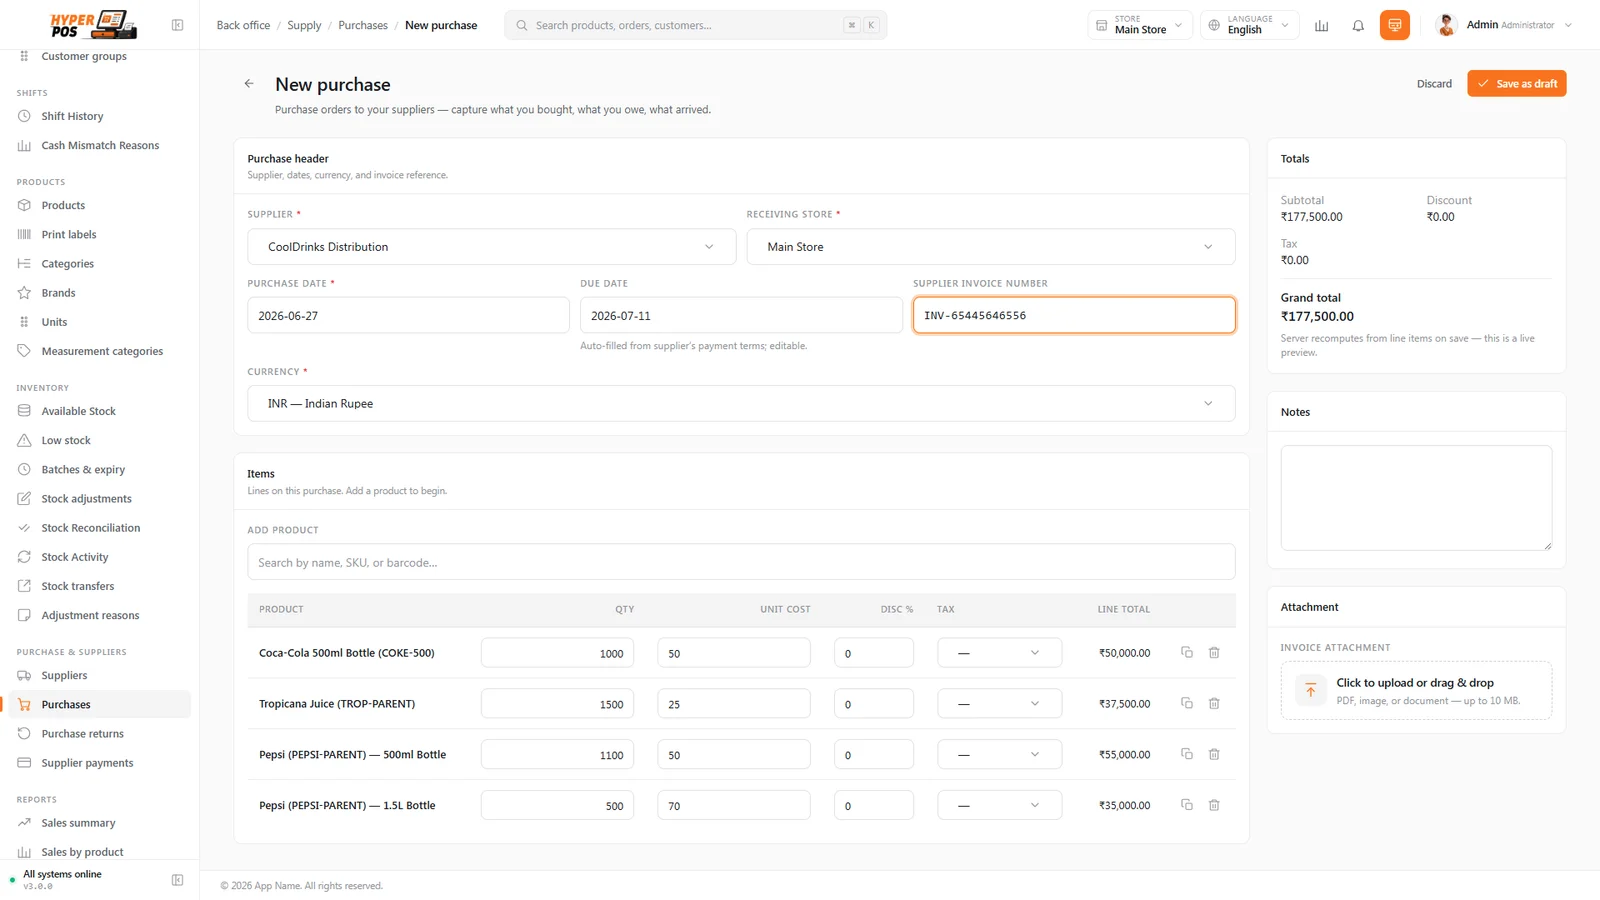The width and height of the screenshot is (1600, 900).
Task: Expand the Admin account menu
Action: [x=1504, y=25]
